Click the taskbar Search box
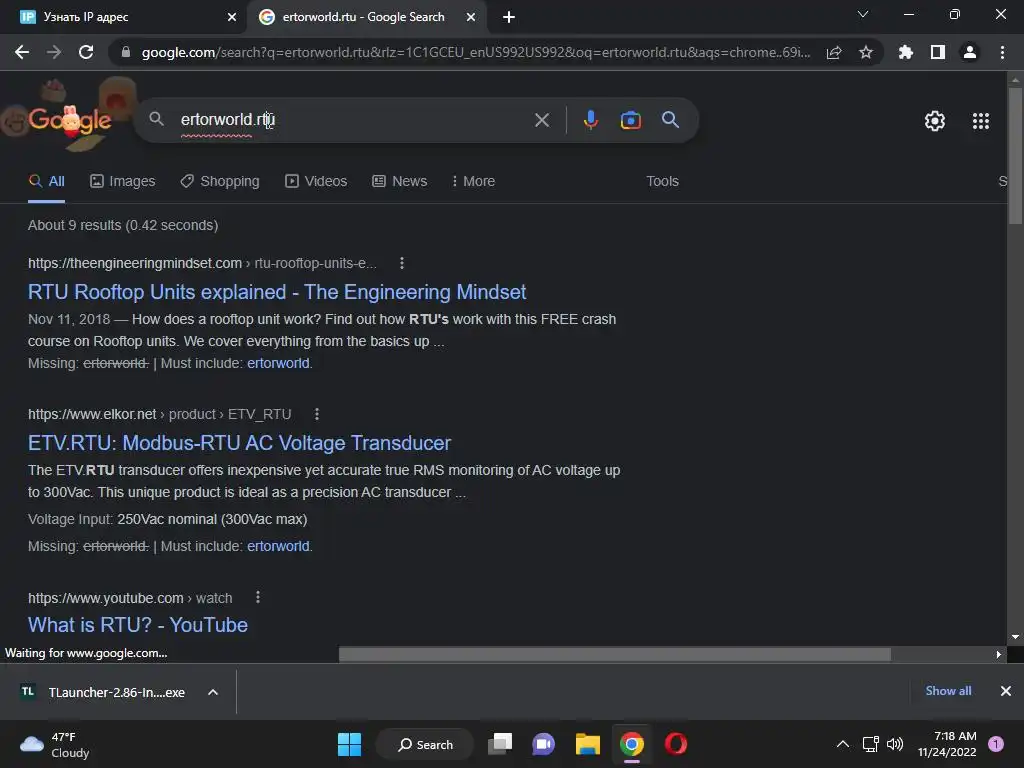This screenshot has width=1024, height=768. pos(425,744)
